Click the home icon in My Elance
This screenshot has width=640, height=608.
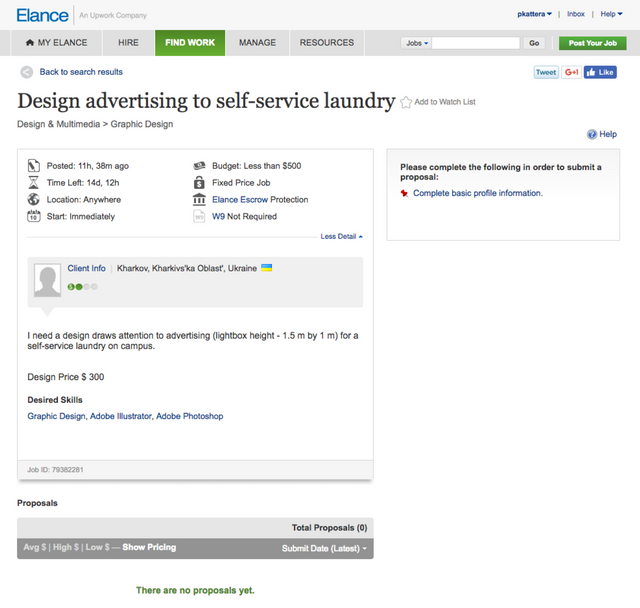tap(30, 42)
